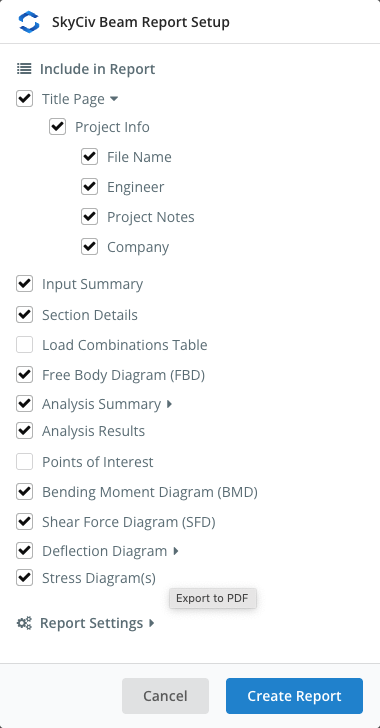Click the SkyCiv logo icon
Viewport: 380px width, 728px height.
point(29,22)
